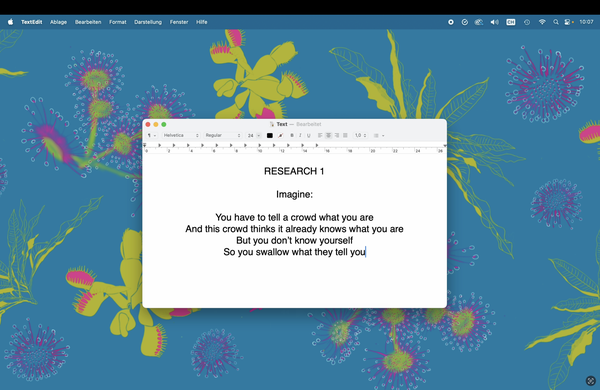Viewport: 600px width, 390px height.
Task: Toggle bold formatting
Action: [292, 135]
